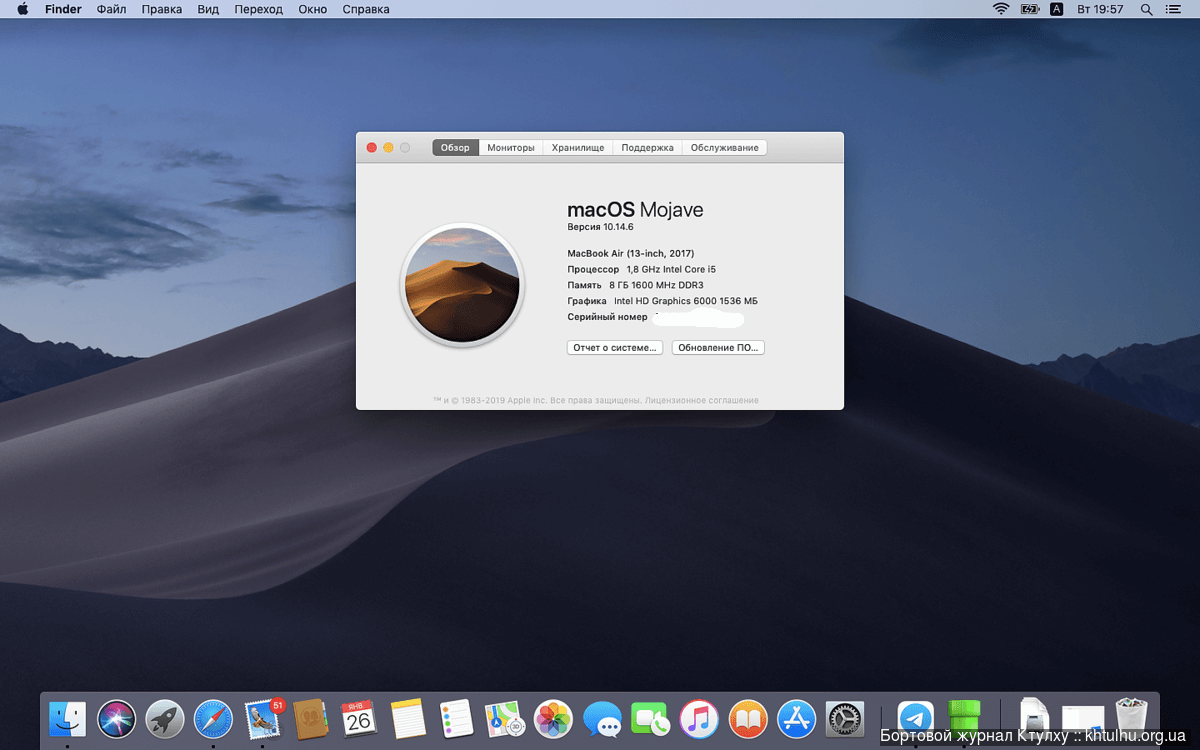This screenshot has width=1200, height=750.
Task: Open Notes app in dock
Action: click(x=408, y=718)
